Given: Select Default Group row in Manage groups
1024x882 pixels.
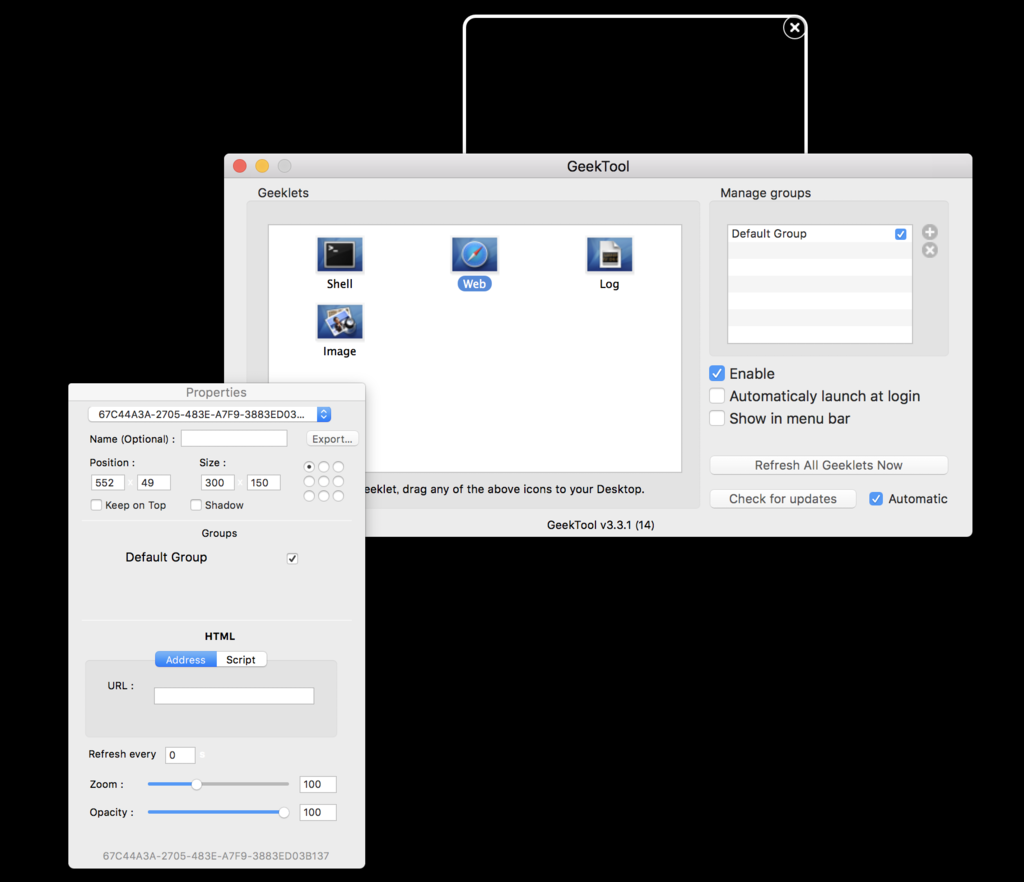Looking at the screenshot, I should pyautogui.click(x=820, y=234).
